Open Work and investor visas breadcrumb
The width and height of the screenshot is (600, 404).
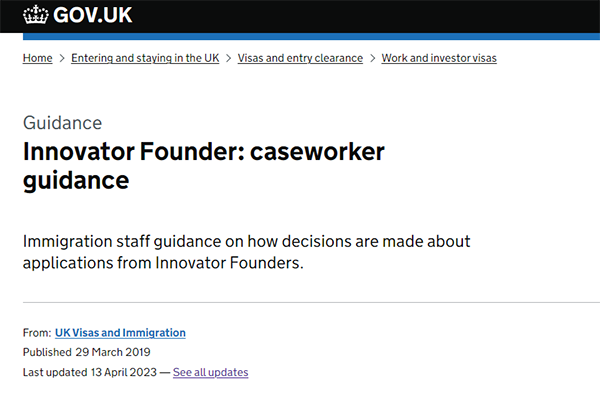[x=439, y=58]
